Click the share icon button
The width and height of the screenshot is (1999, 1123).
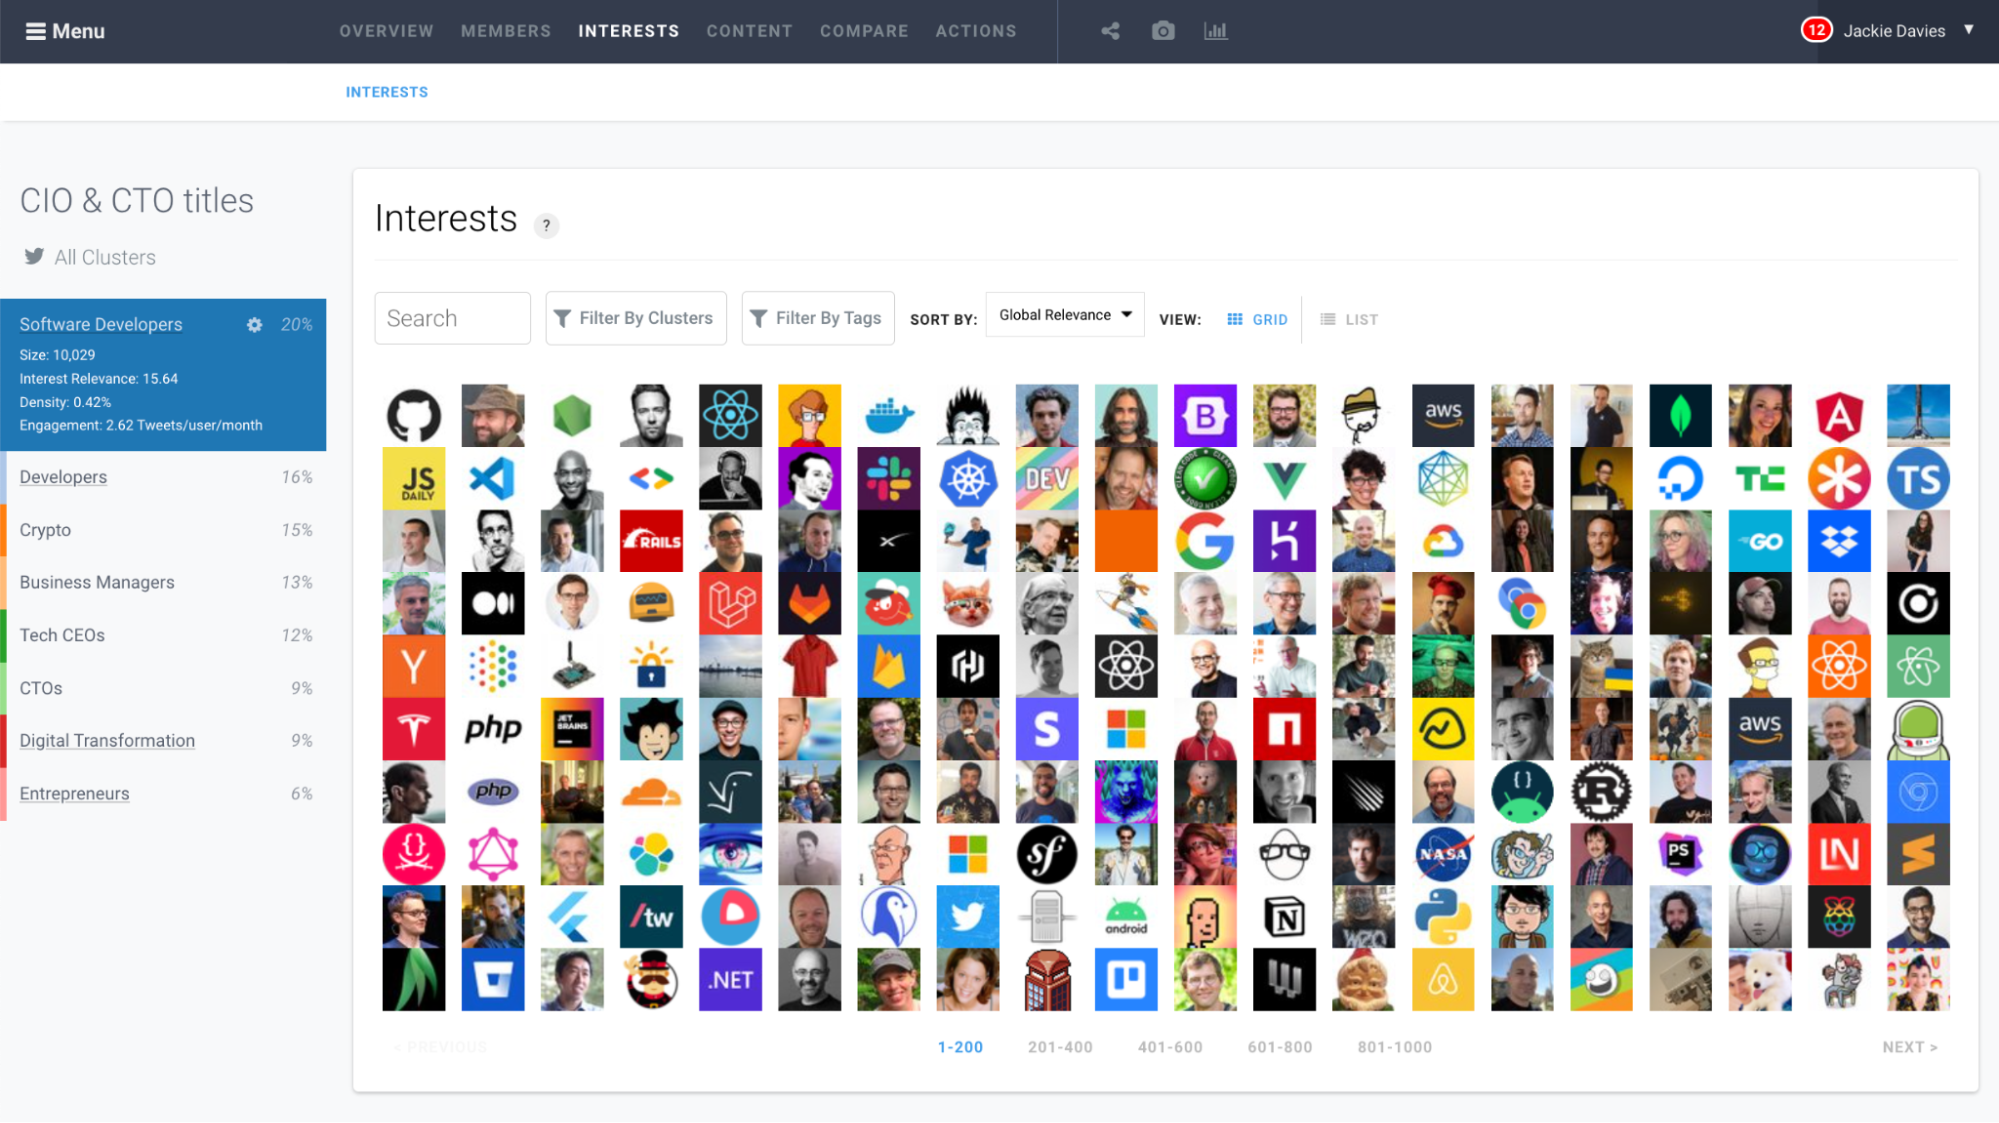tap(1111, 30)
